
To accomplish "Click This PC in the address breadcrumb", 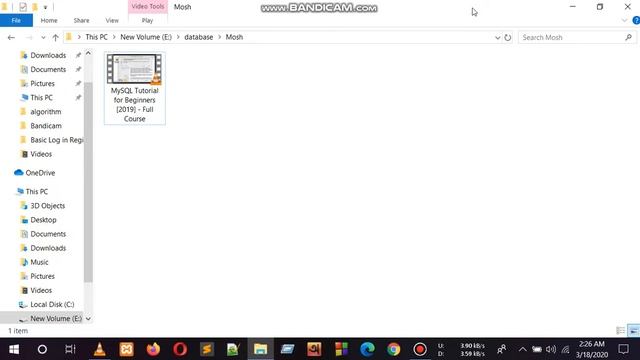I will 96,37.
